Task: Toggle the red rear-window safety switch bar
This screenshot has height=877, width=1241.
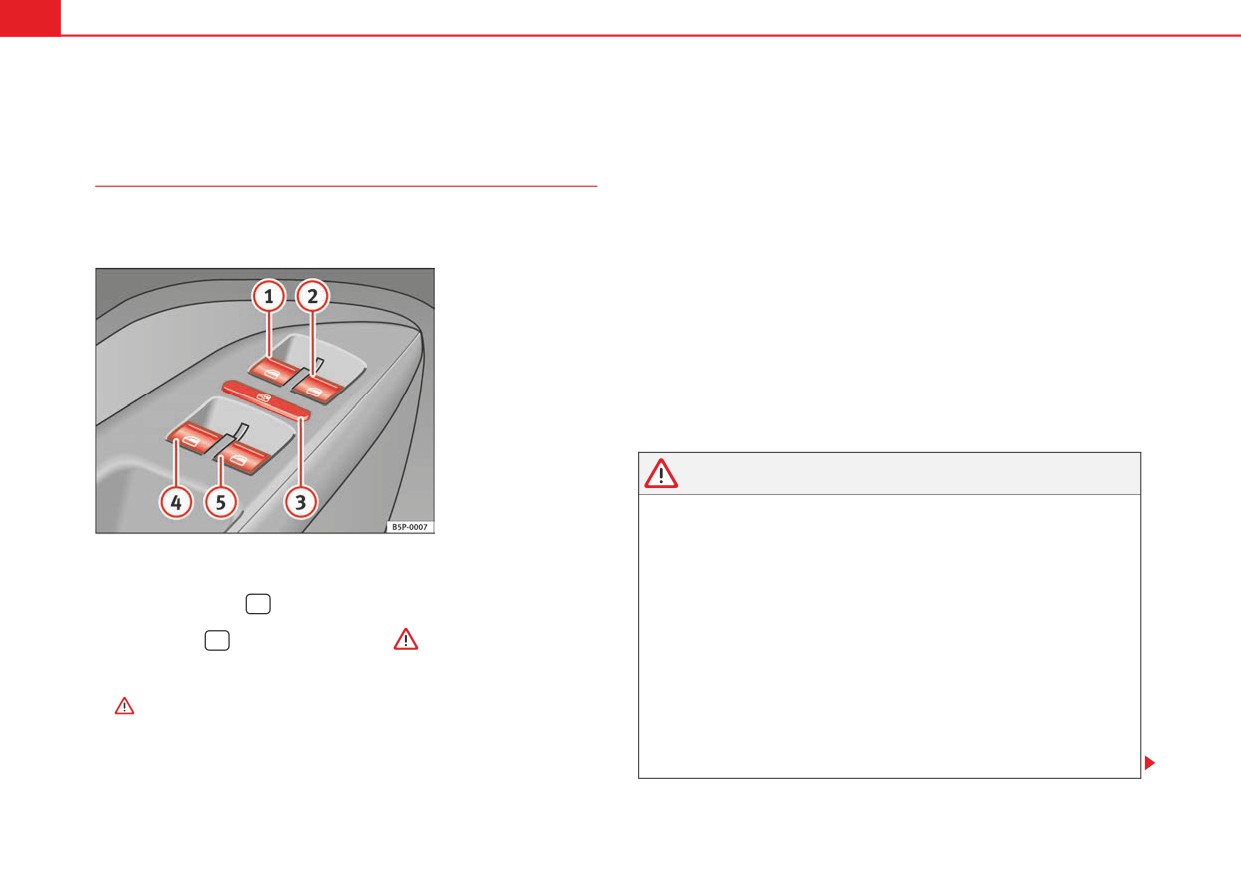Action: tap(268, 398)
